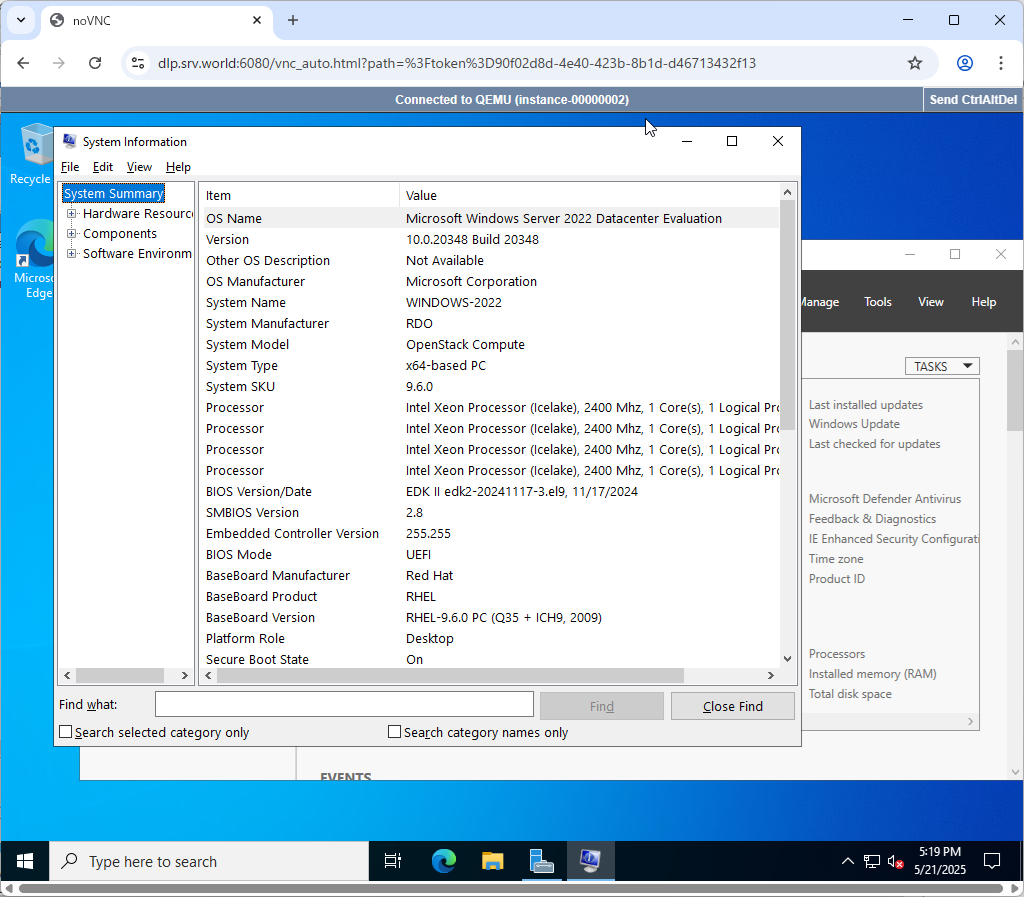Screen dimensions: 1024x897
Task: Click the tree pane horizontal scrollbar thumb
Action: point(120,676)
